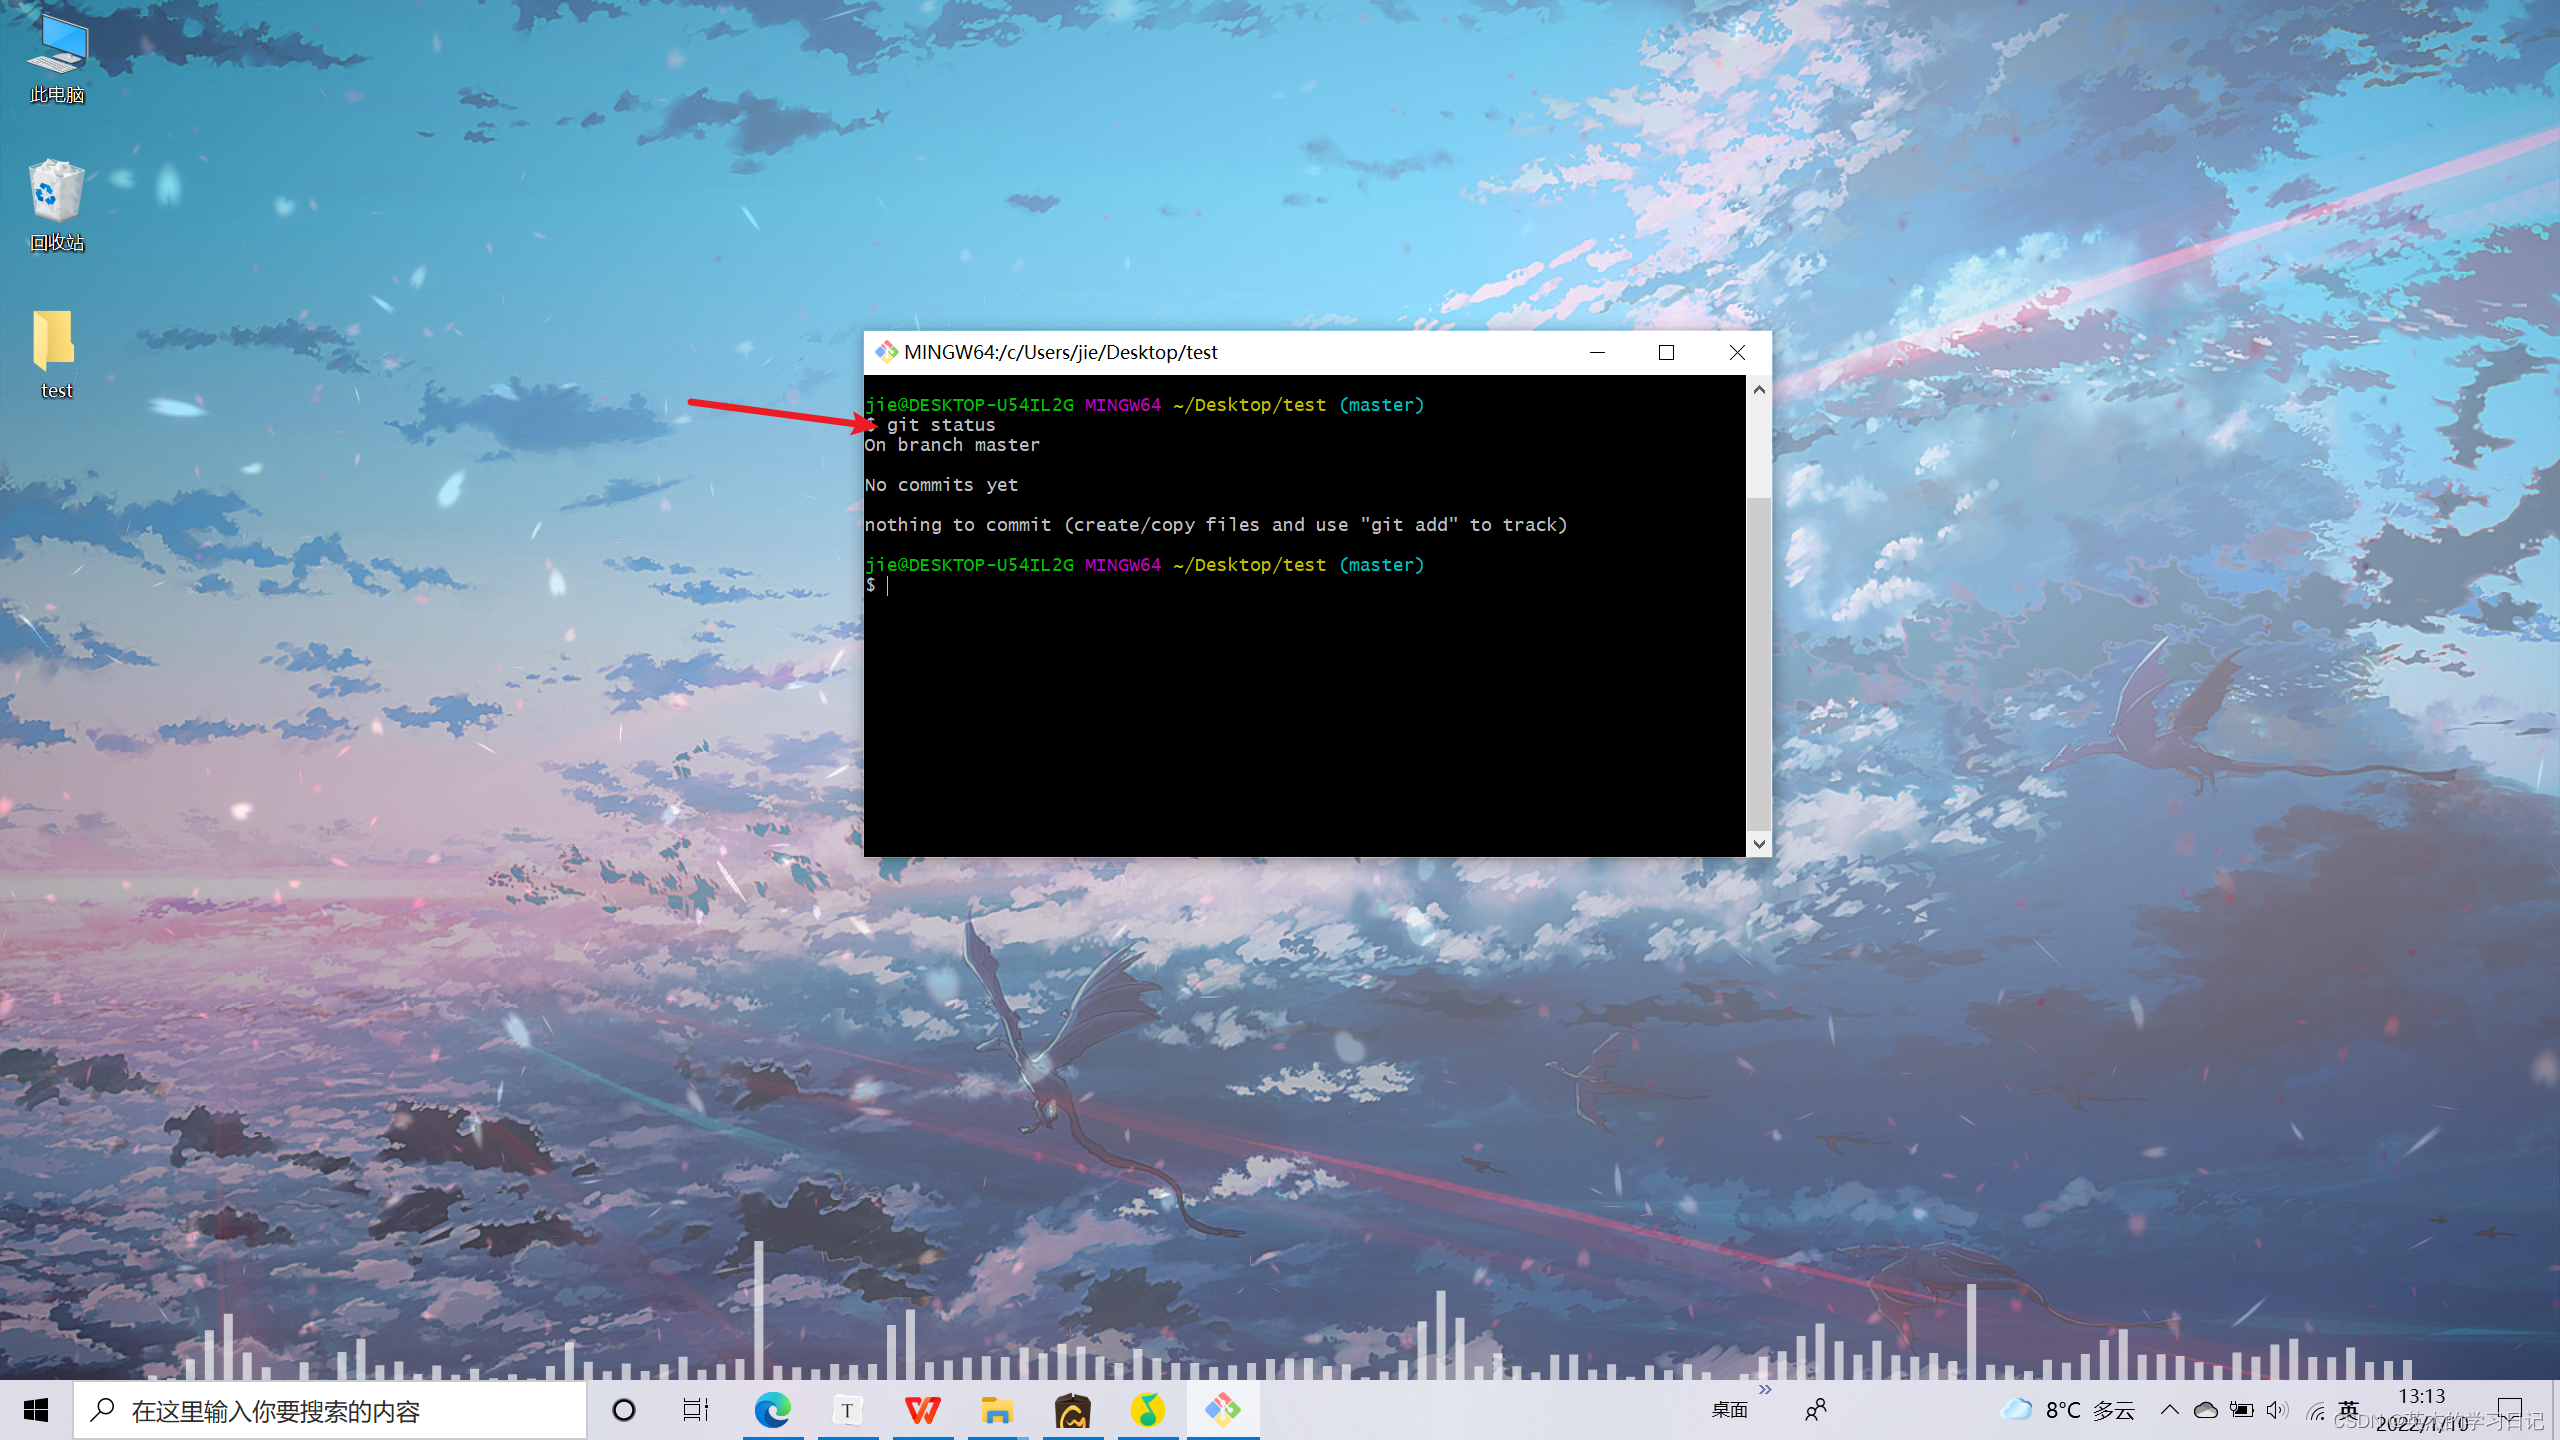Screen dimensions: 2560x1440
Task: Maximize the MINGW64 terminal window
Action: point(1666,352)
